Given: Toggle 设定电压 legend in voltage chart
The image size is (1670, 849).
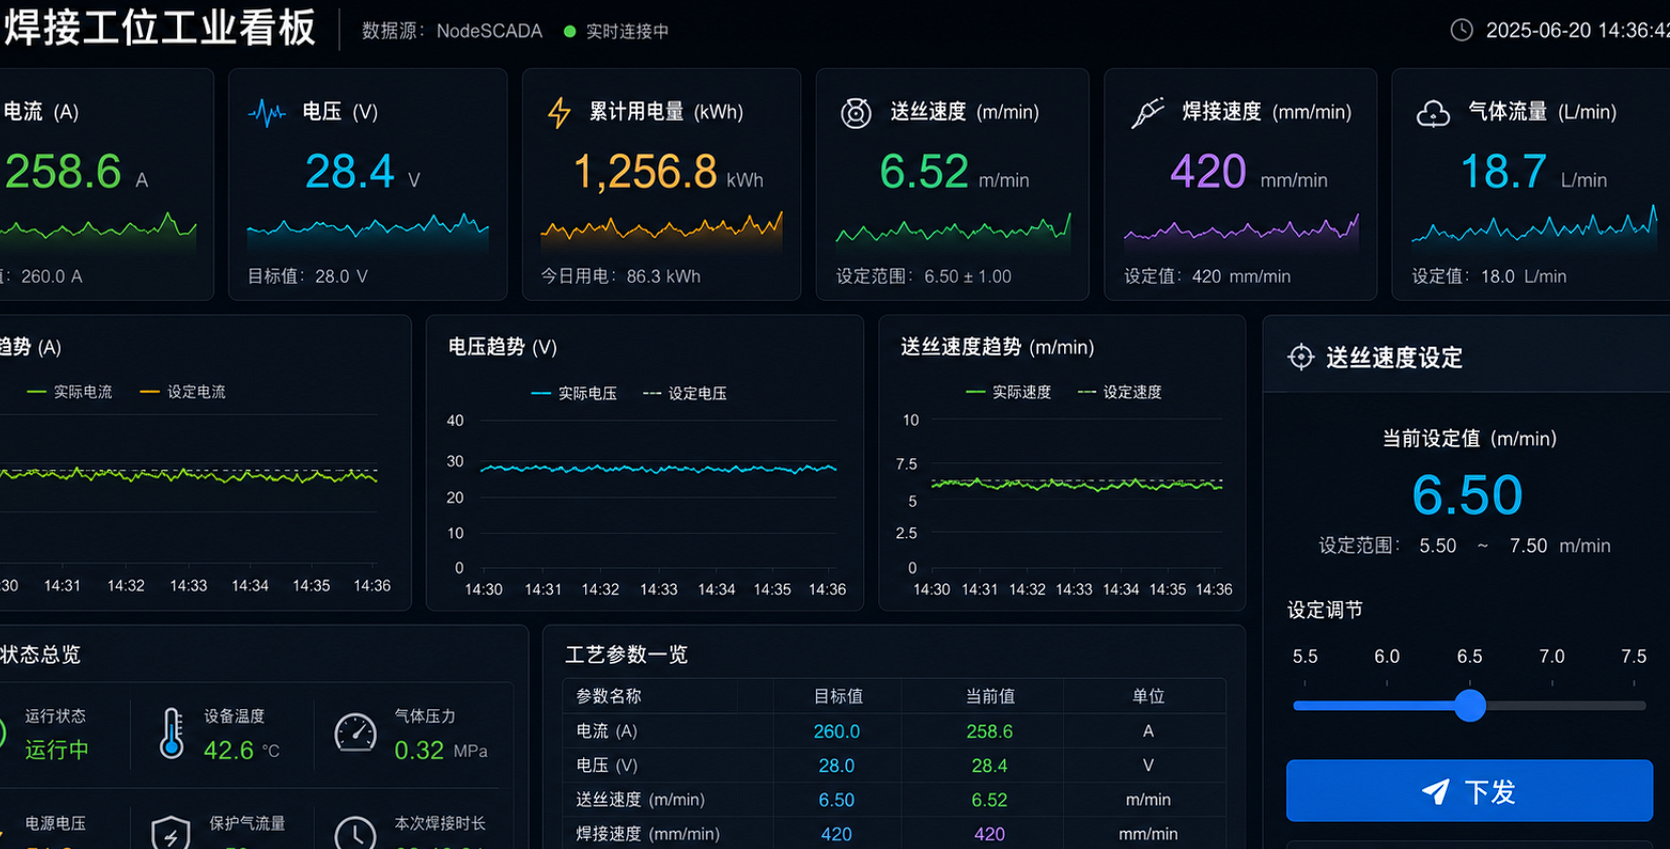Looking at the screenshot, I should [x=685, y=393].
